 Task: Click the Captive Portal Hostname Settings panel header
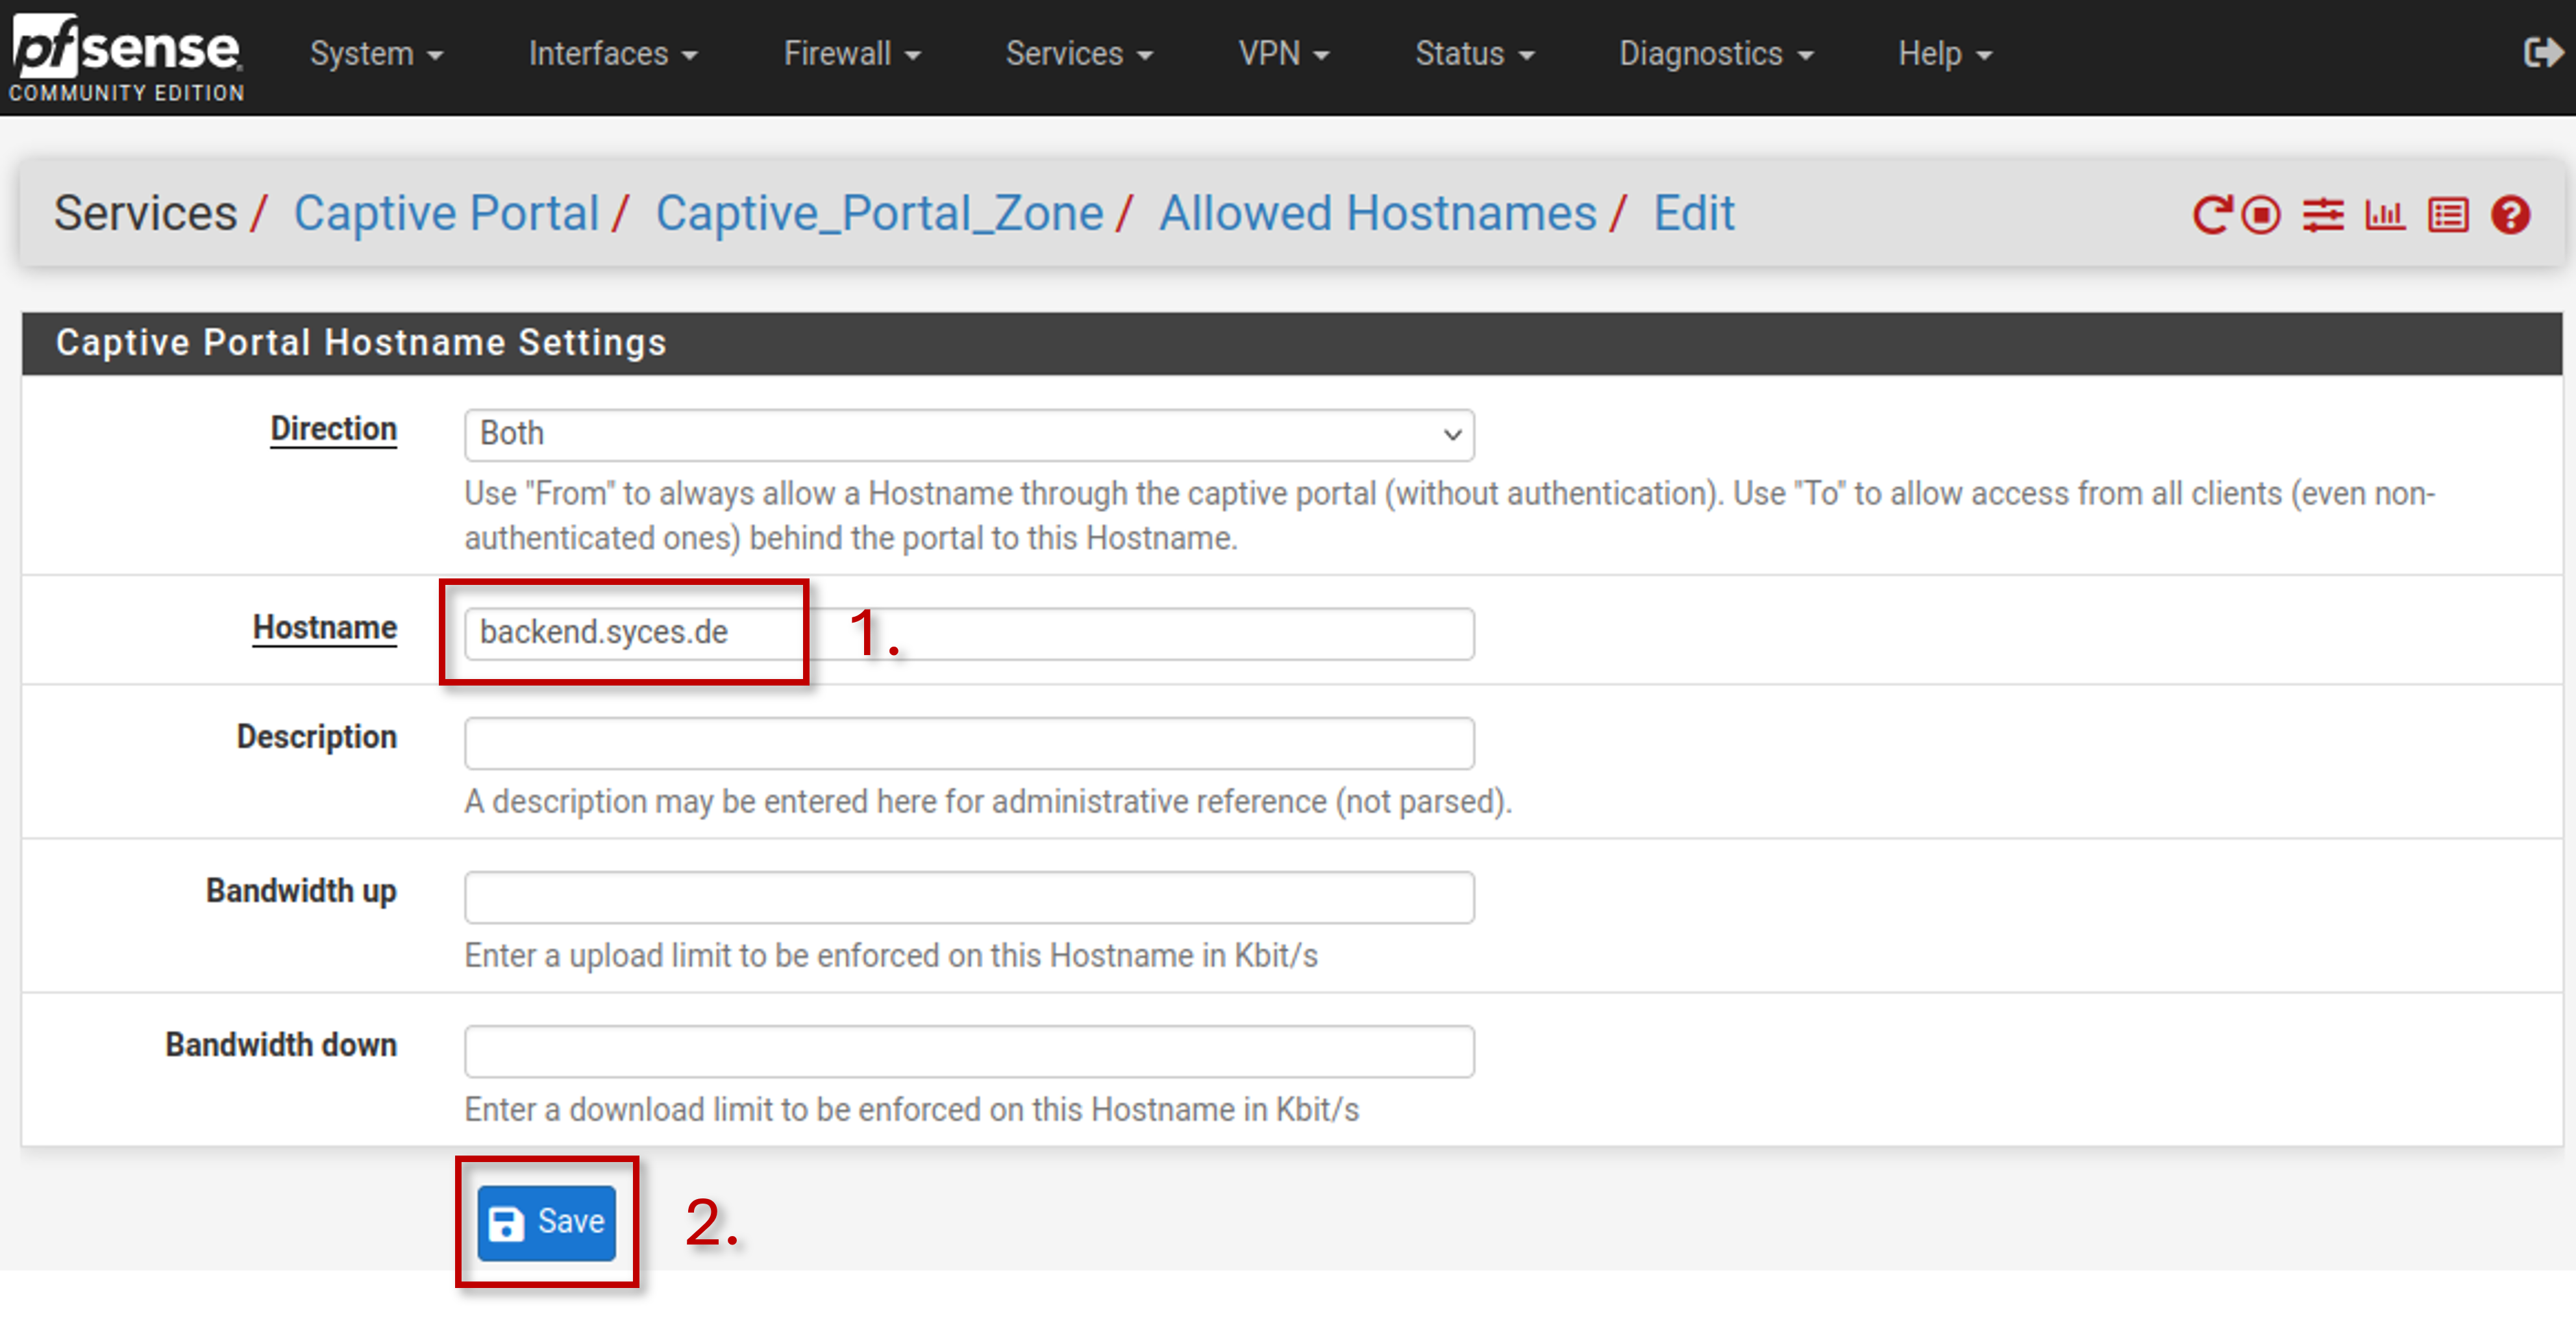click(x=1291, y=343)
